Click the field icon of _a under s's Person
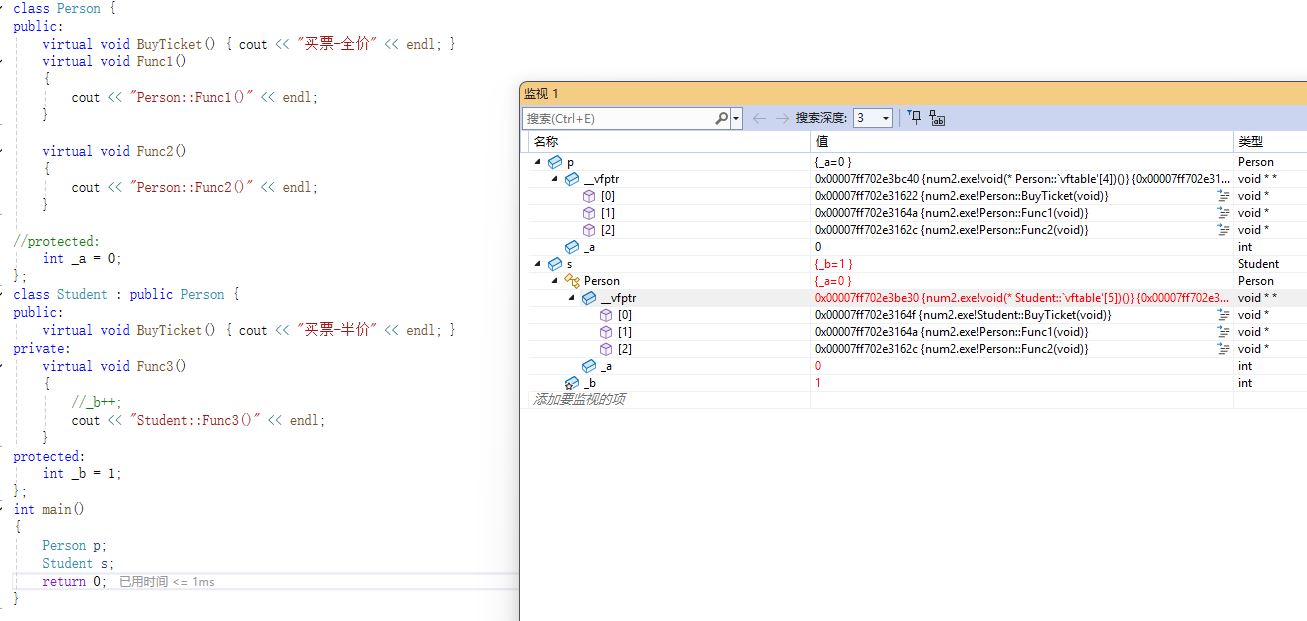 click(x=589, y=366)
